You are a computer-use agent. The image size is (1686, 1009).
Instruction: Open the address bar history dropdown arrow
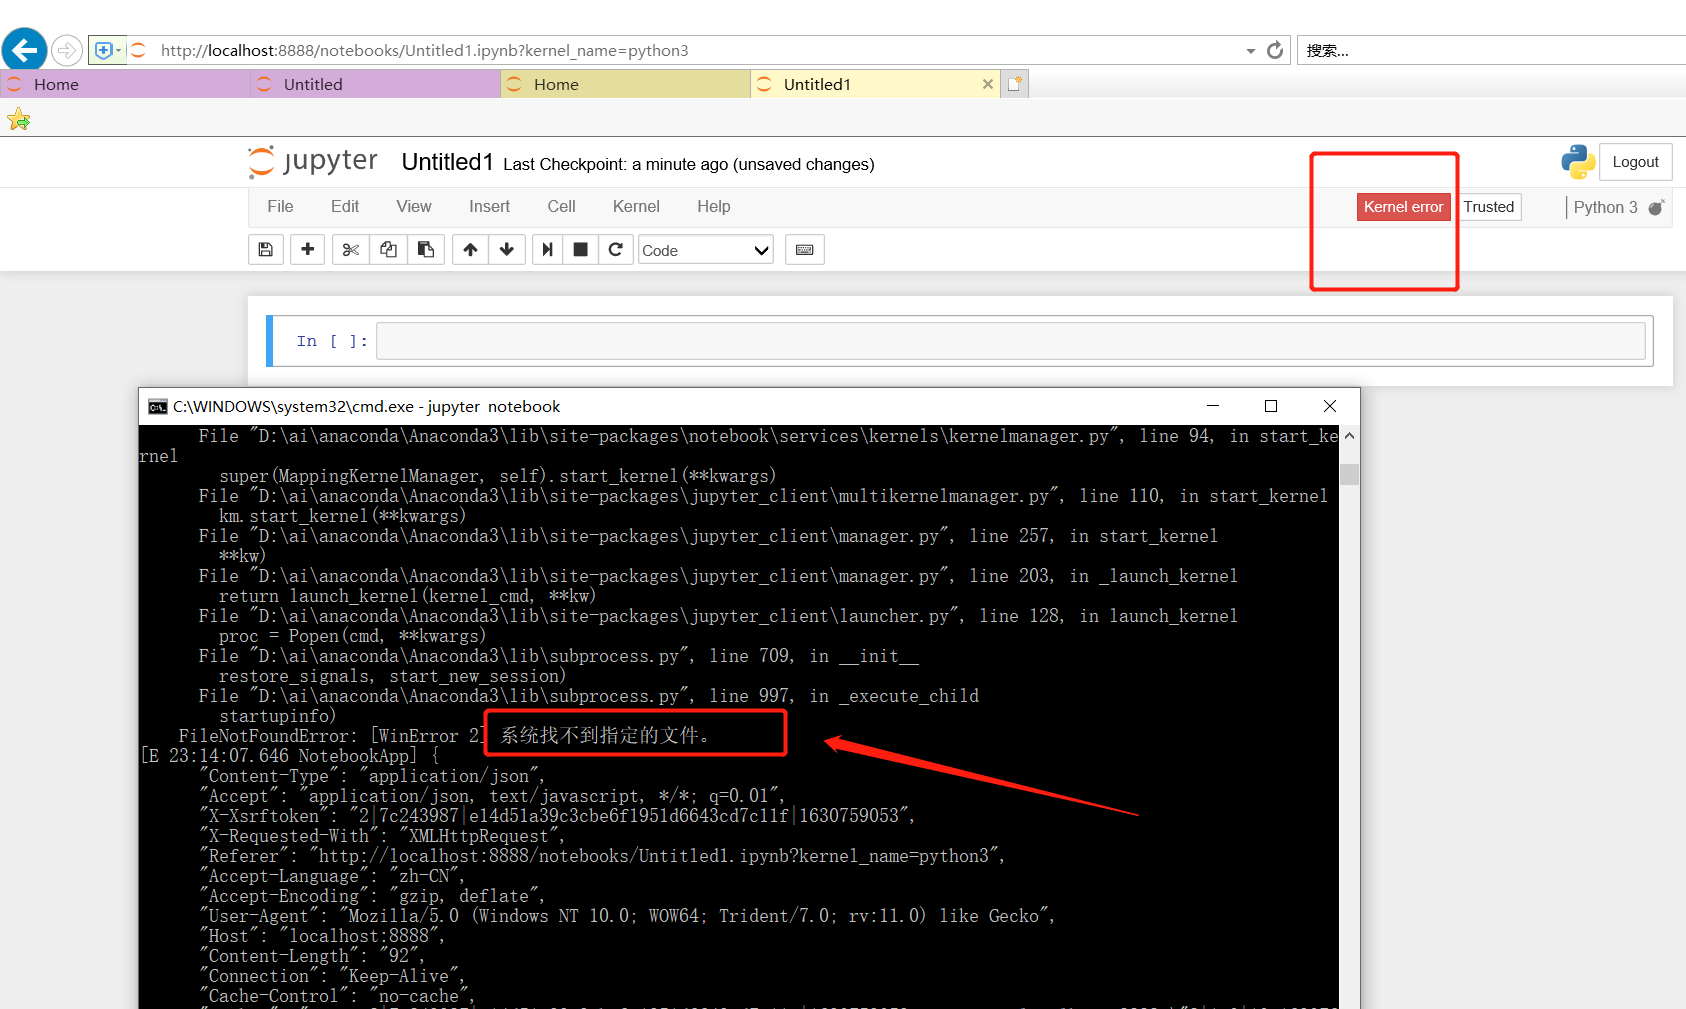pyautogui.click(x=1250, y=51)
